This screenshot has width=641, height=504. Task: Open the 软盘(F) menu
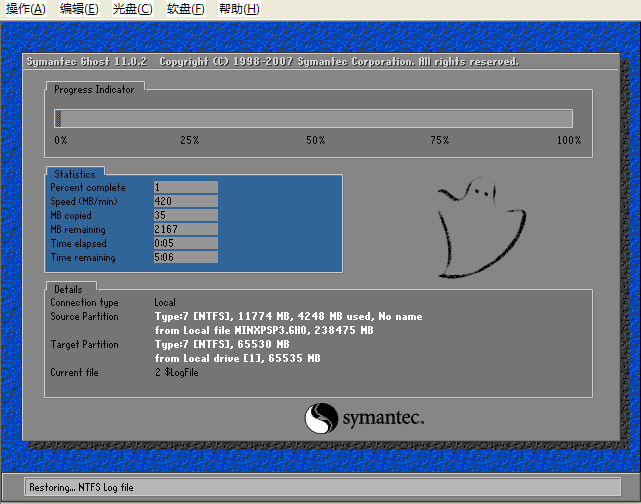click(x=186, y=9)
